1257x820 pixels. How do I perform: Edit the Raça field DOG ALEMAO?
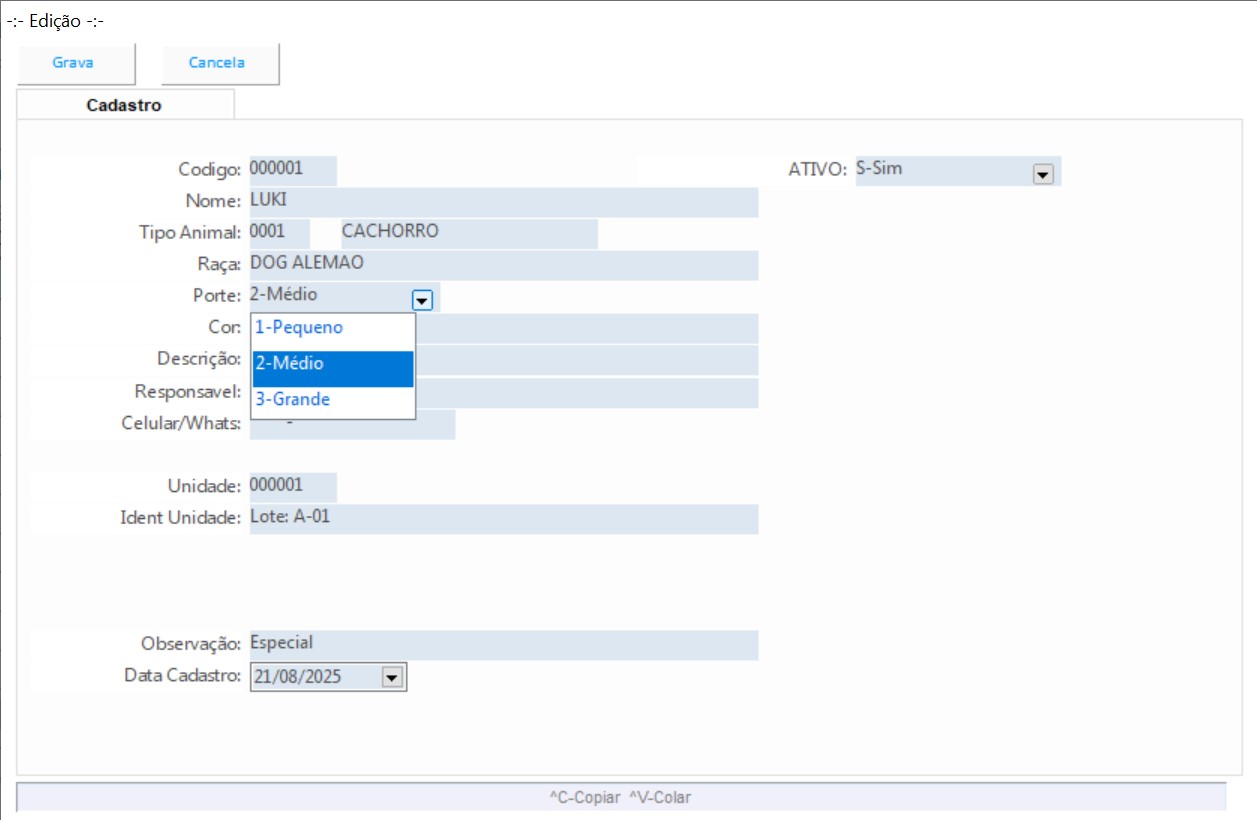point(503,265)
